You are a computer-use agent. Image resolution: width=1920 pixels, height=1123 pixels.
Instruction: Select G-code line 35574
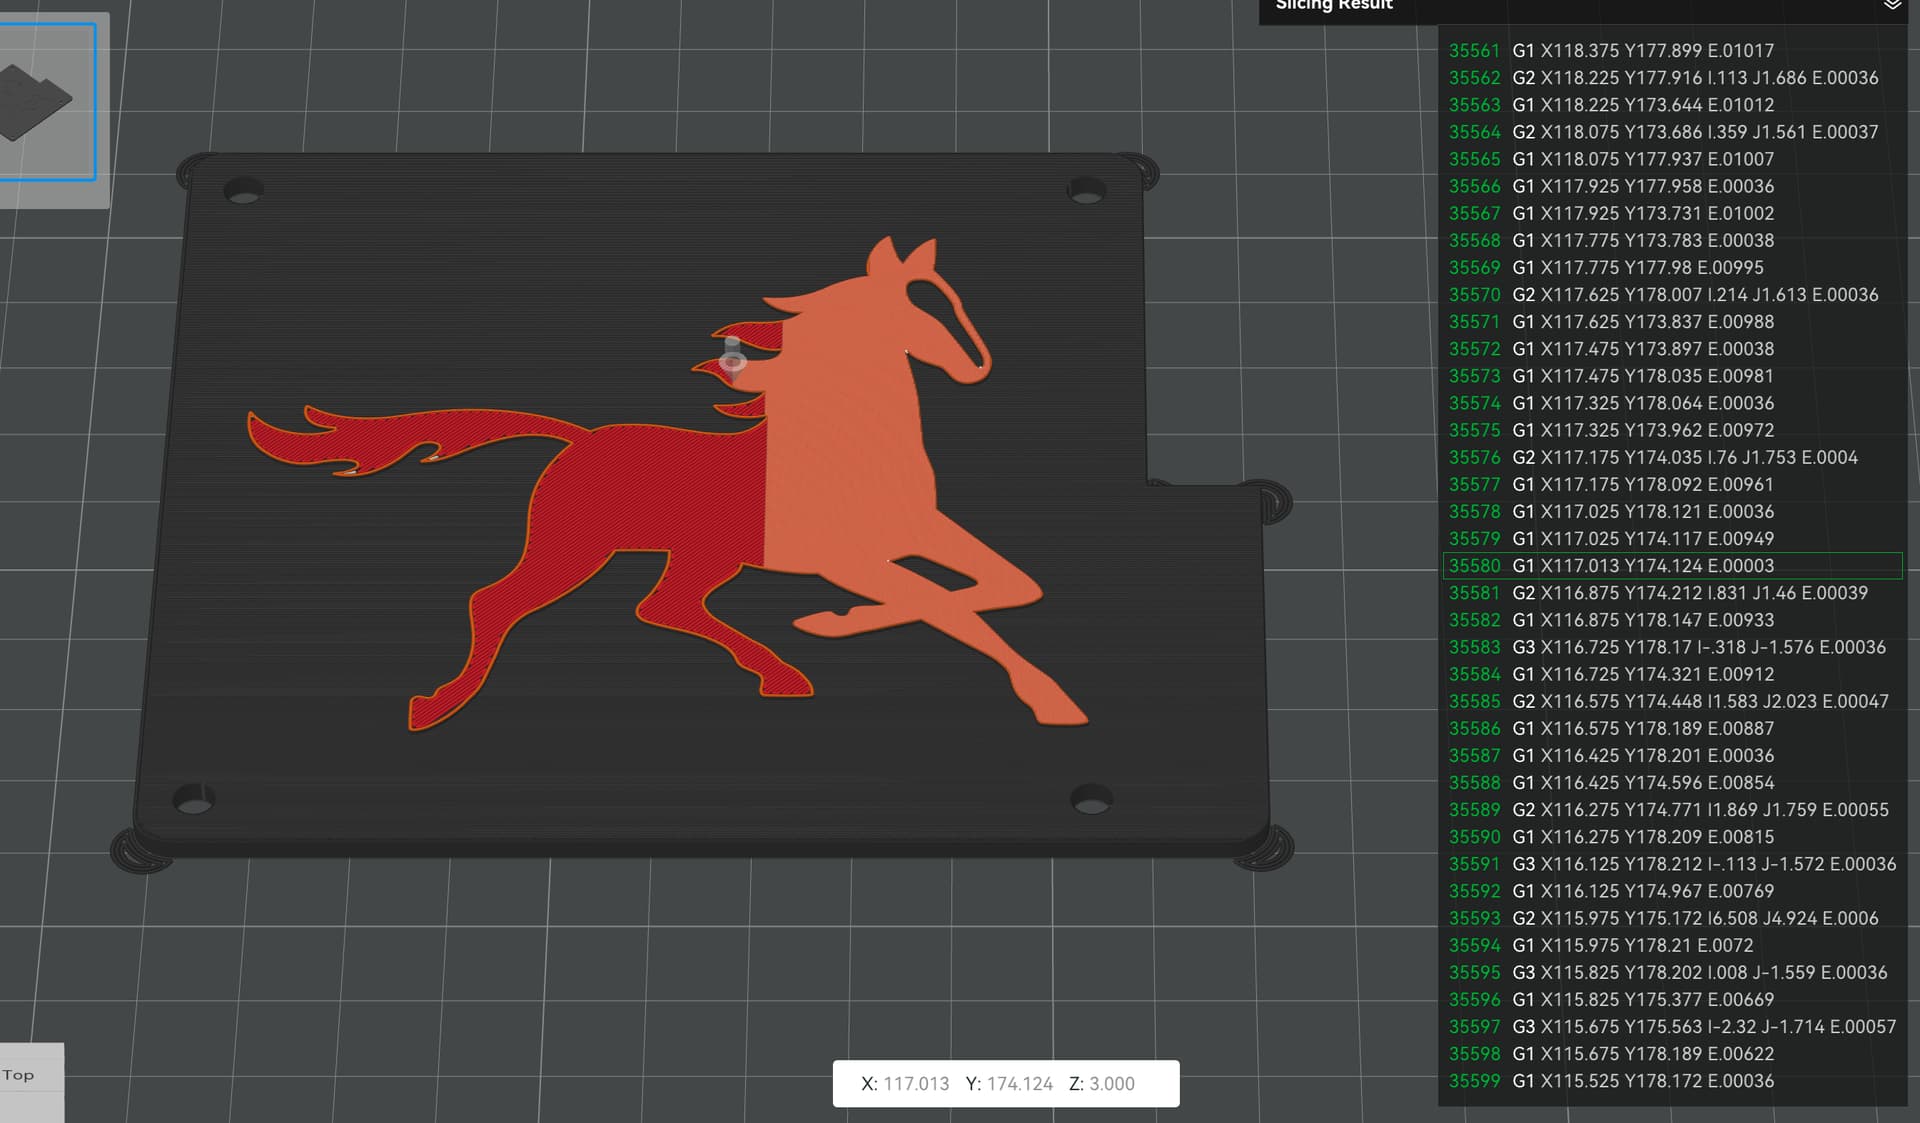(x=1672, y=403)
